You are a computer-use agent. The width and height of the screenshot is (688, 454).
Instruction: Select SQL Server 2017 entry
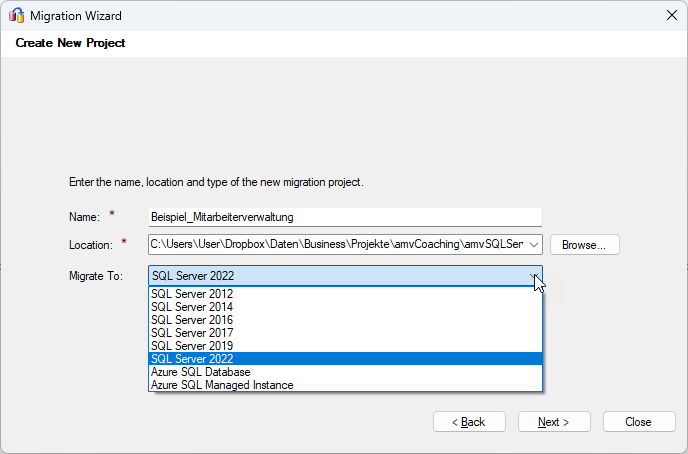[x=345, y=333]
